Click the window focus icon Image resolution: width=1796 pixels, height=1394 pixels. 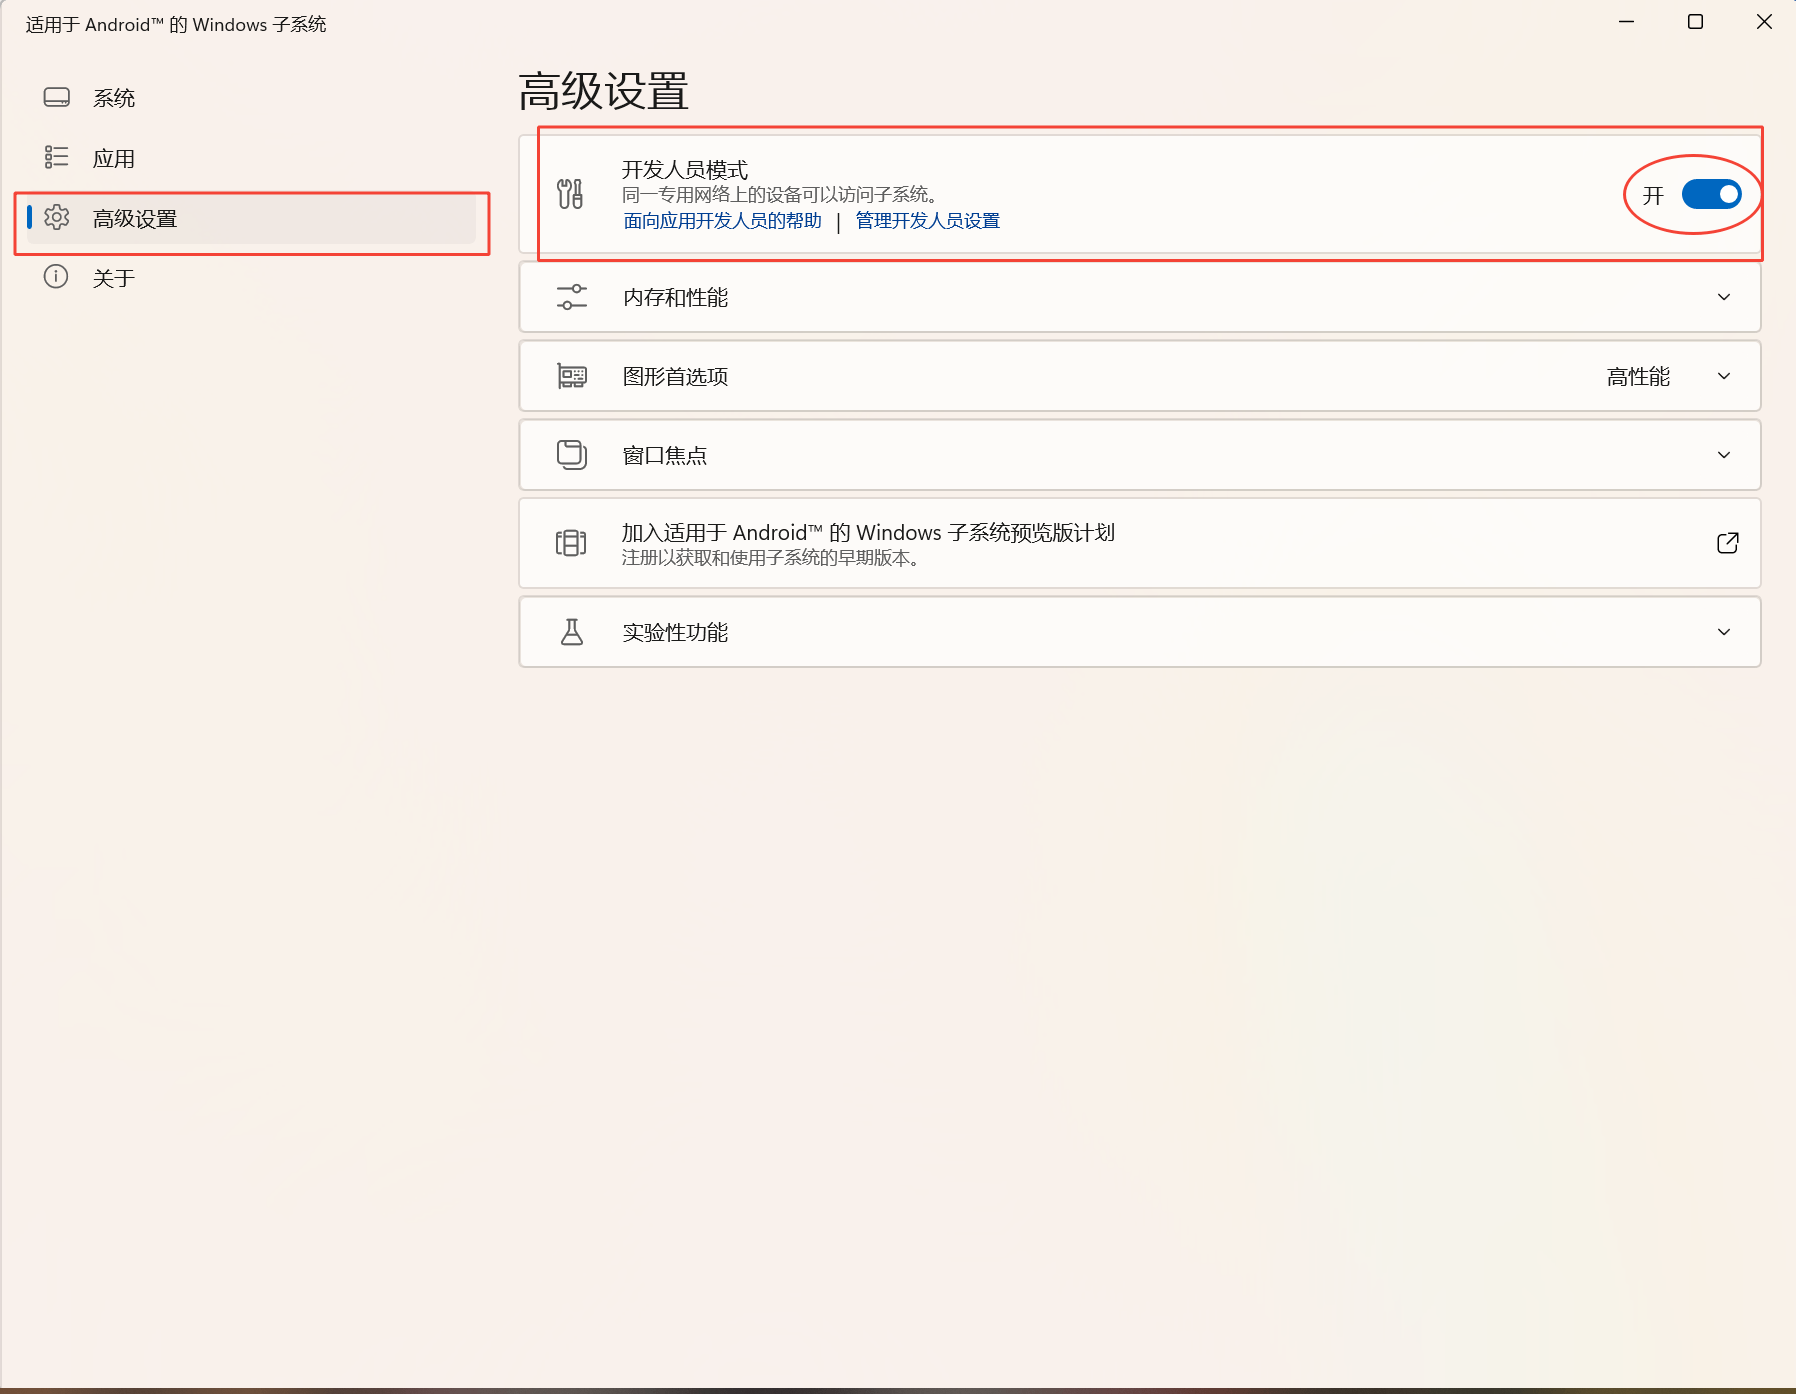[572, 455]
